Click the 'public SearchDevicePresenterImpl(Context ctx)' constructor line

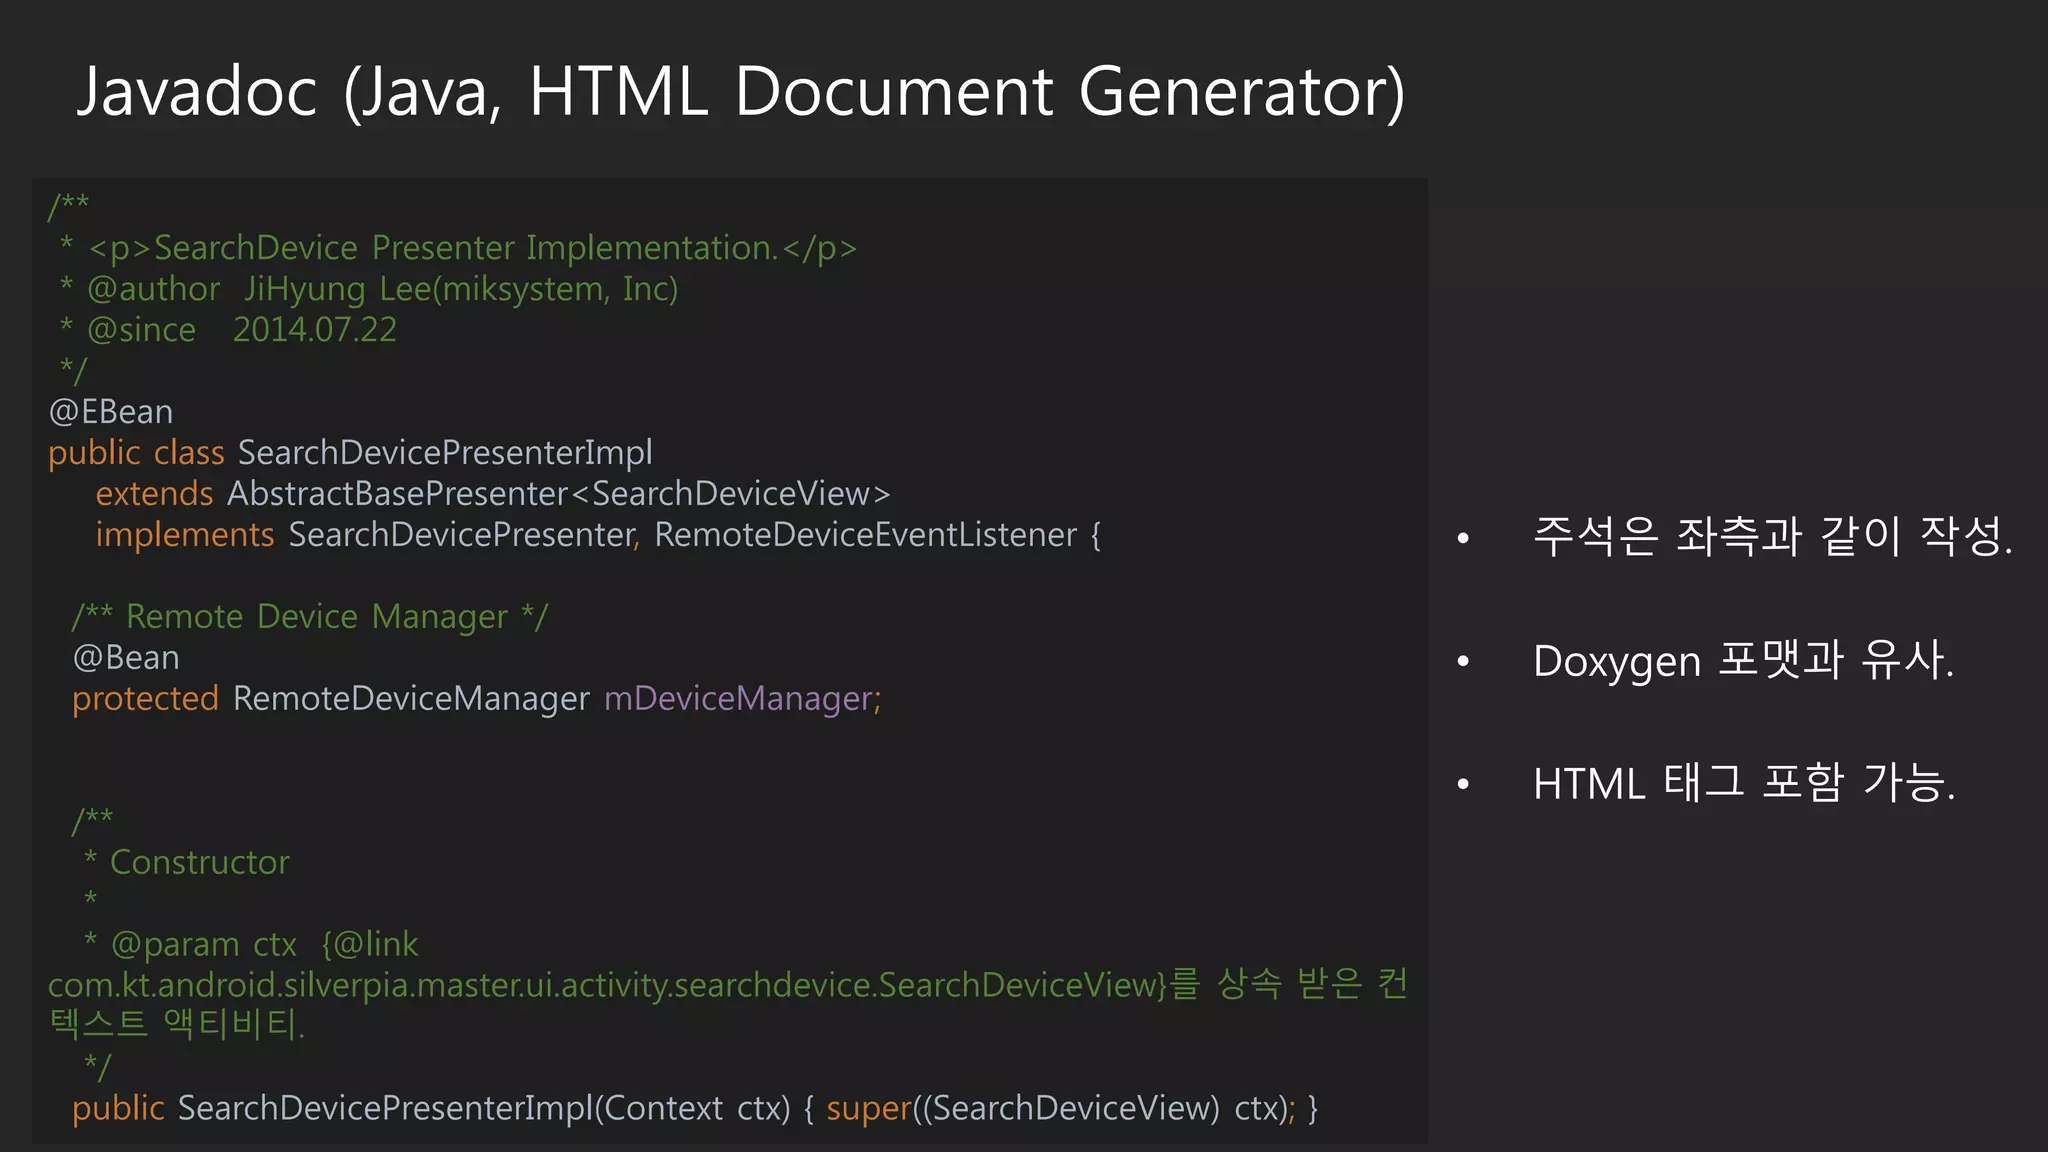pos(695,1108)
